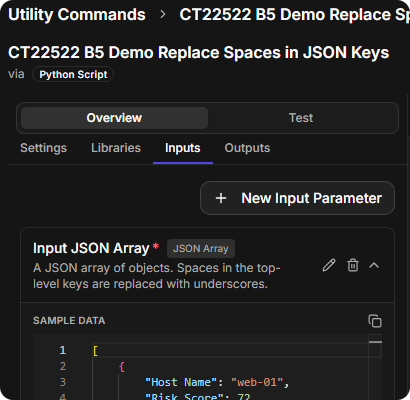Screen dimensions: 410x400
Task: Select the Inputs tab
Action: tap(183, 148)
